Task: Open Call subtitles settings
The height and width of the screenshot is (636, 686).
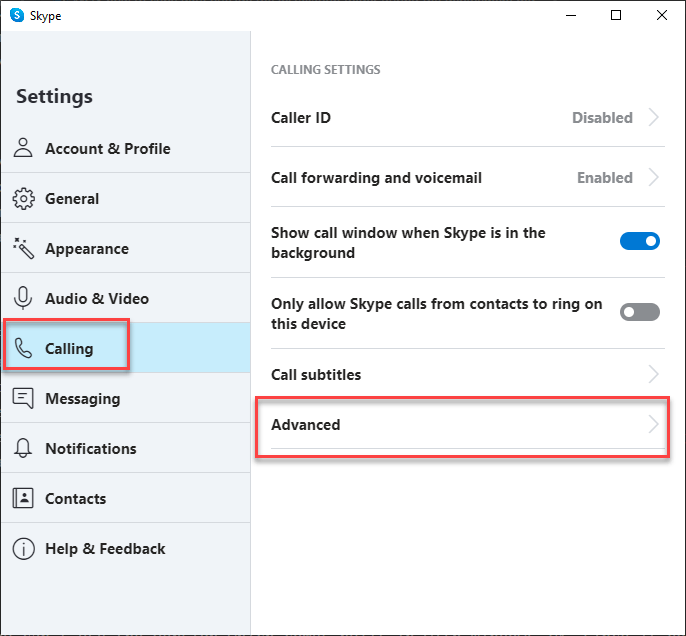Action: [x=316, y=375]
